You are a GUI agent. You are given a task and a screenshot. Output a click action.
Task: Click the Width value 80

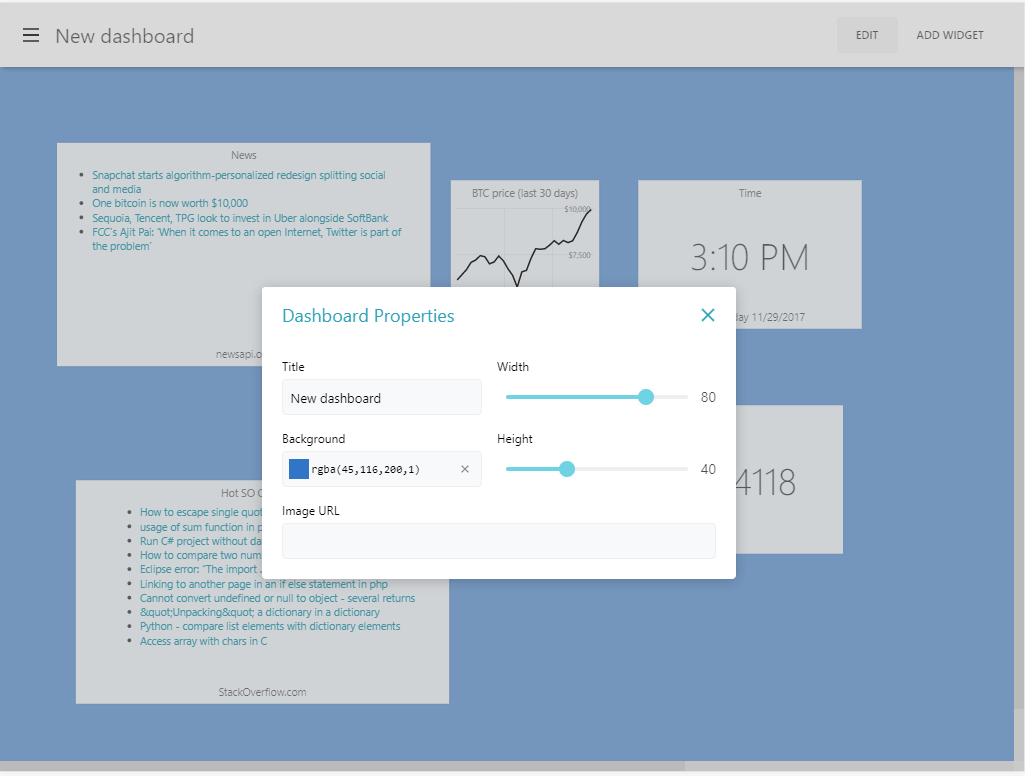708,397
